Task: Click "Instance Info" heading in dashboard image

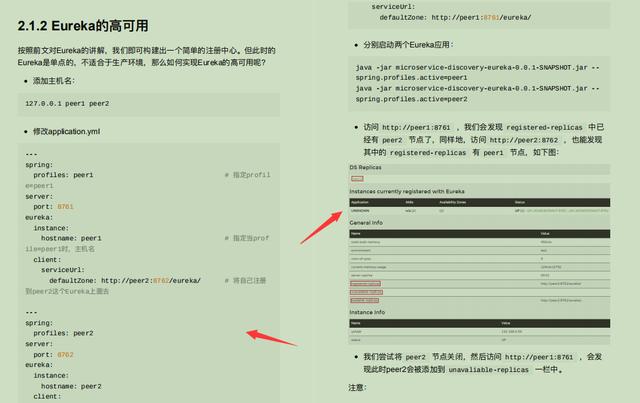Action: [367, 312]
